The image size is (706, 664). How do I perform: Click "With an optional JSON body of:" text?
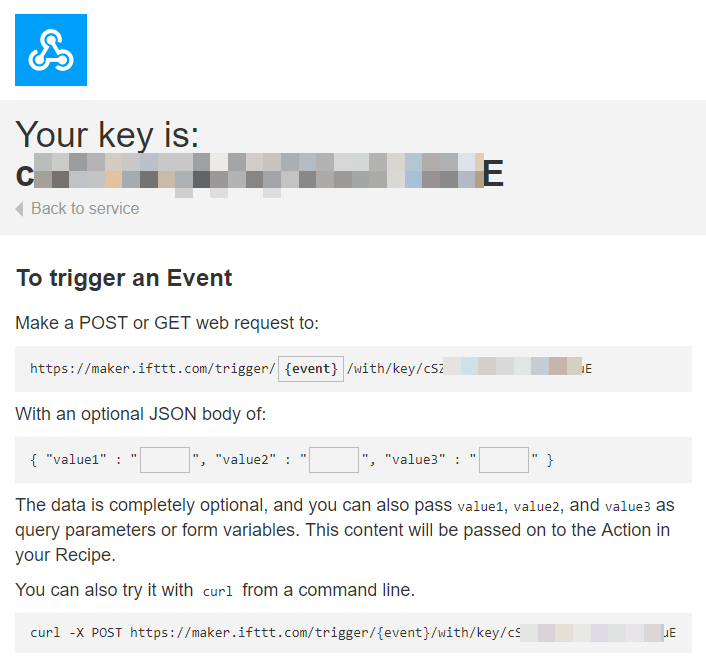pos(141,414)
